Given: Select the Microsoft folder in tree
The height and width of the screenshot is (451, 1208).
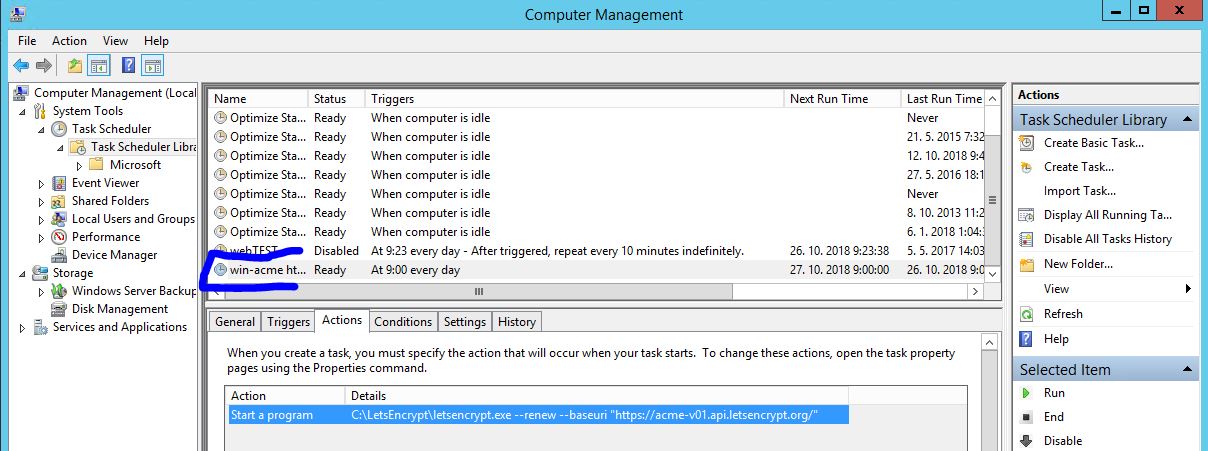Looking at the screenshot, I should point(135,165).
